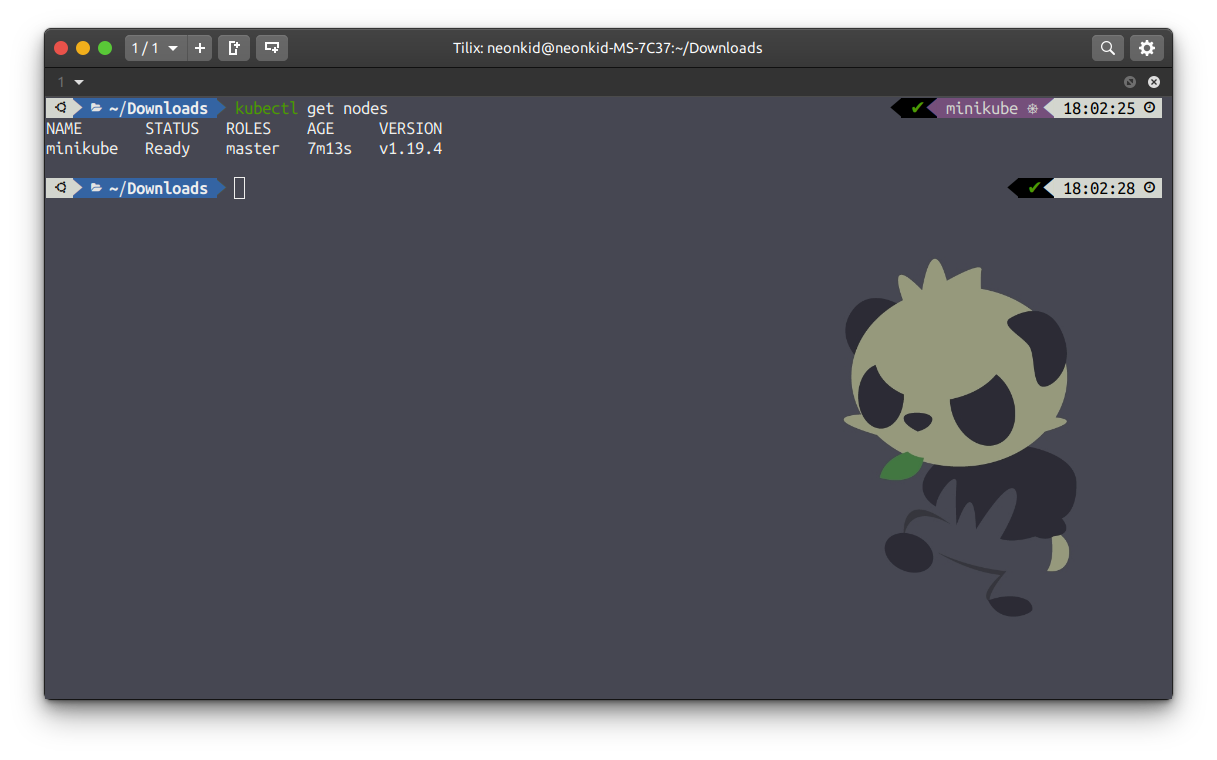Open the 1/1 session switcher dropdown

click(155, 48)
